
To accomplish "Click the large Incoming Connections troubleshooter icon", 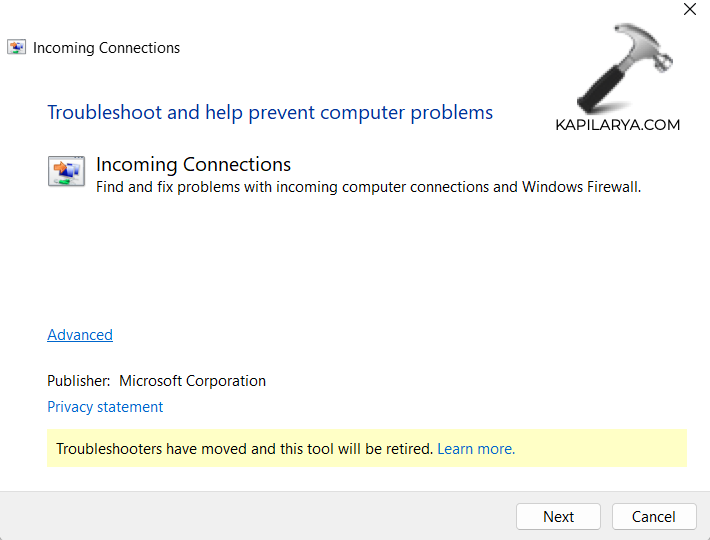I will coord(66,171).
